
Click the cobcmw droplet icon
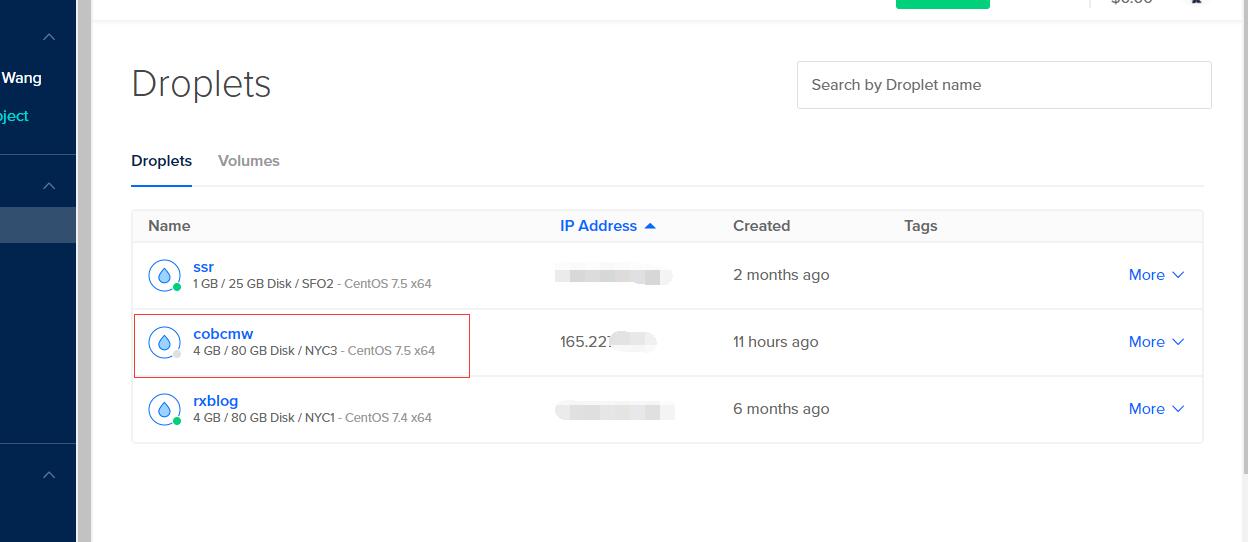(164, 342)
